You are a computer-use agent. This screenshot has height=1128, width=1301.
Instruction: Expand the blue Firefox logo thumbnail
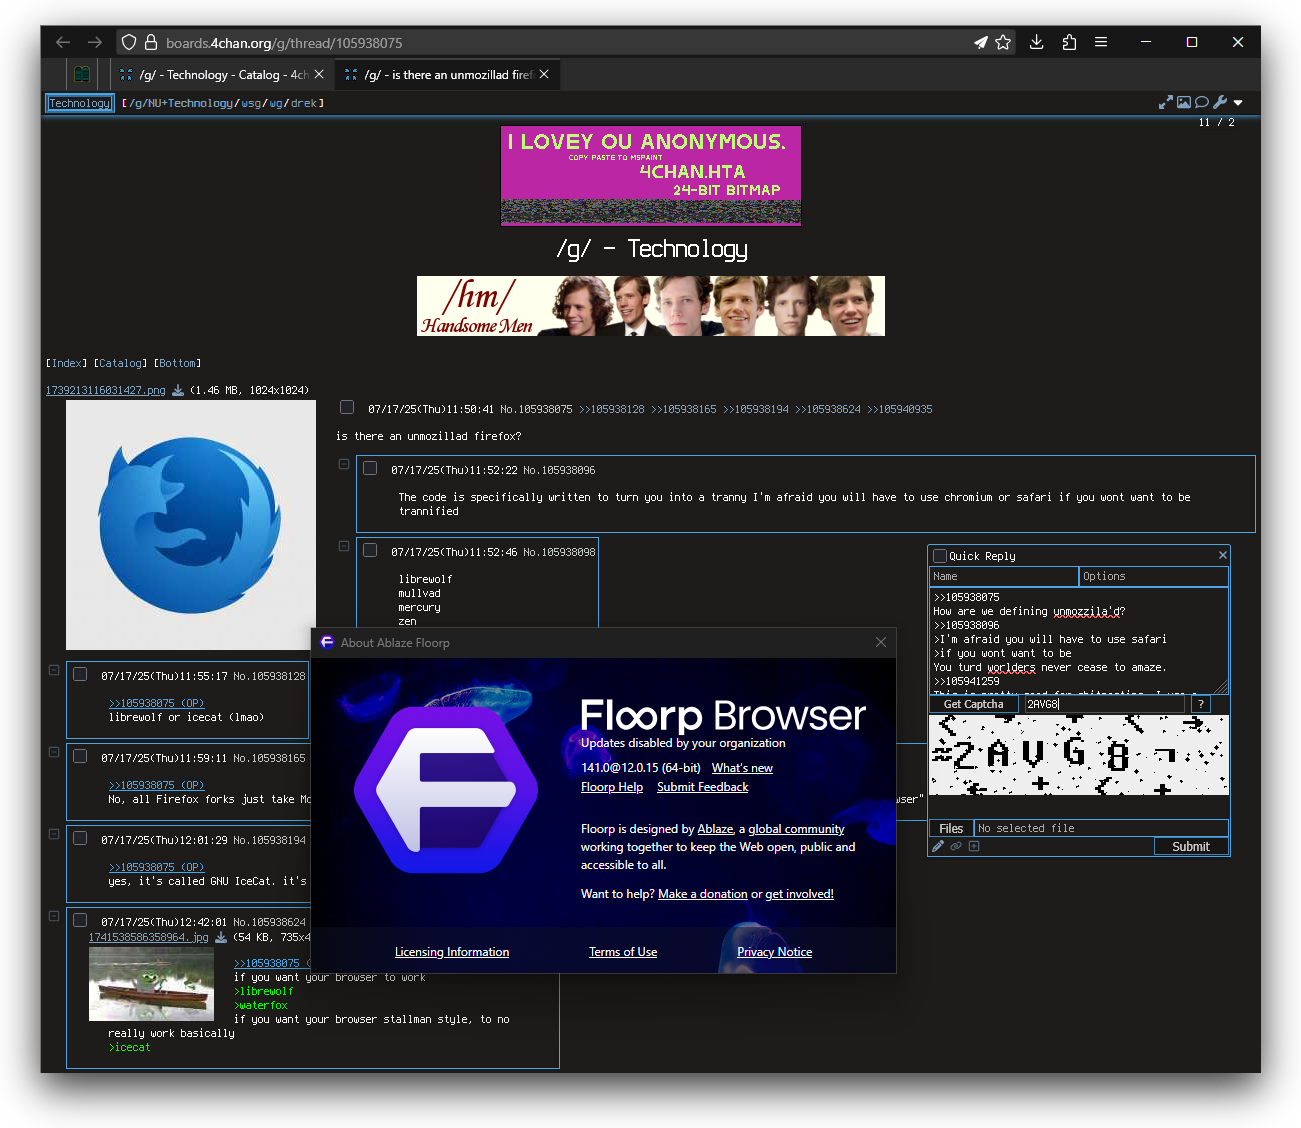(x=191, y=525)
